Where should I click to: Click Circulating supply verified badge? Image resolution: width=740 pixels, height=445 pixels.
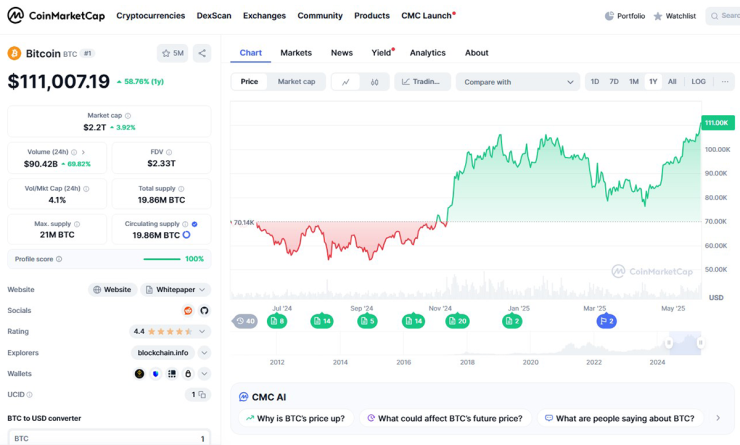point(194,224)
